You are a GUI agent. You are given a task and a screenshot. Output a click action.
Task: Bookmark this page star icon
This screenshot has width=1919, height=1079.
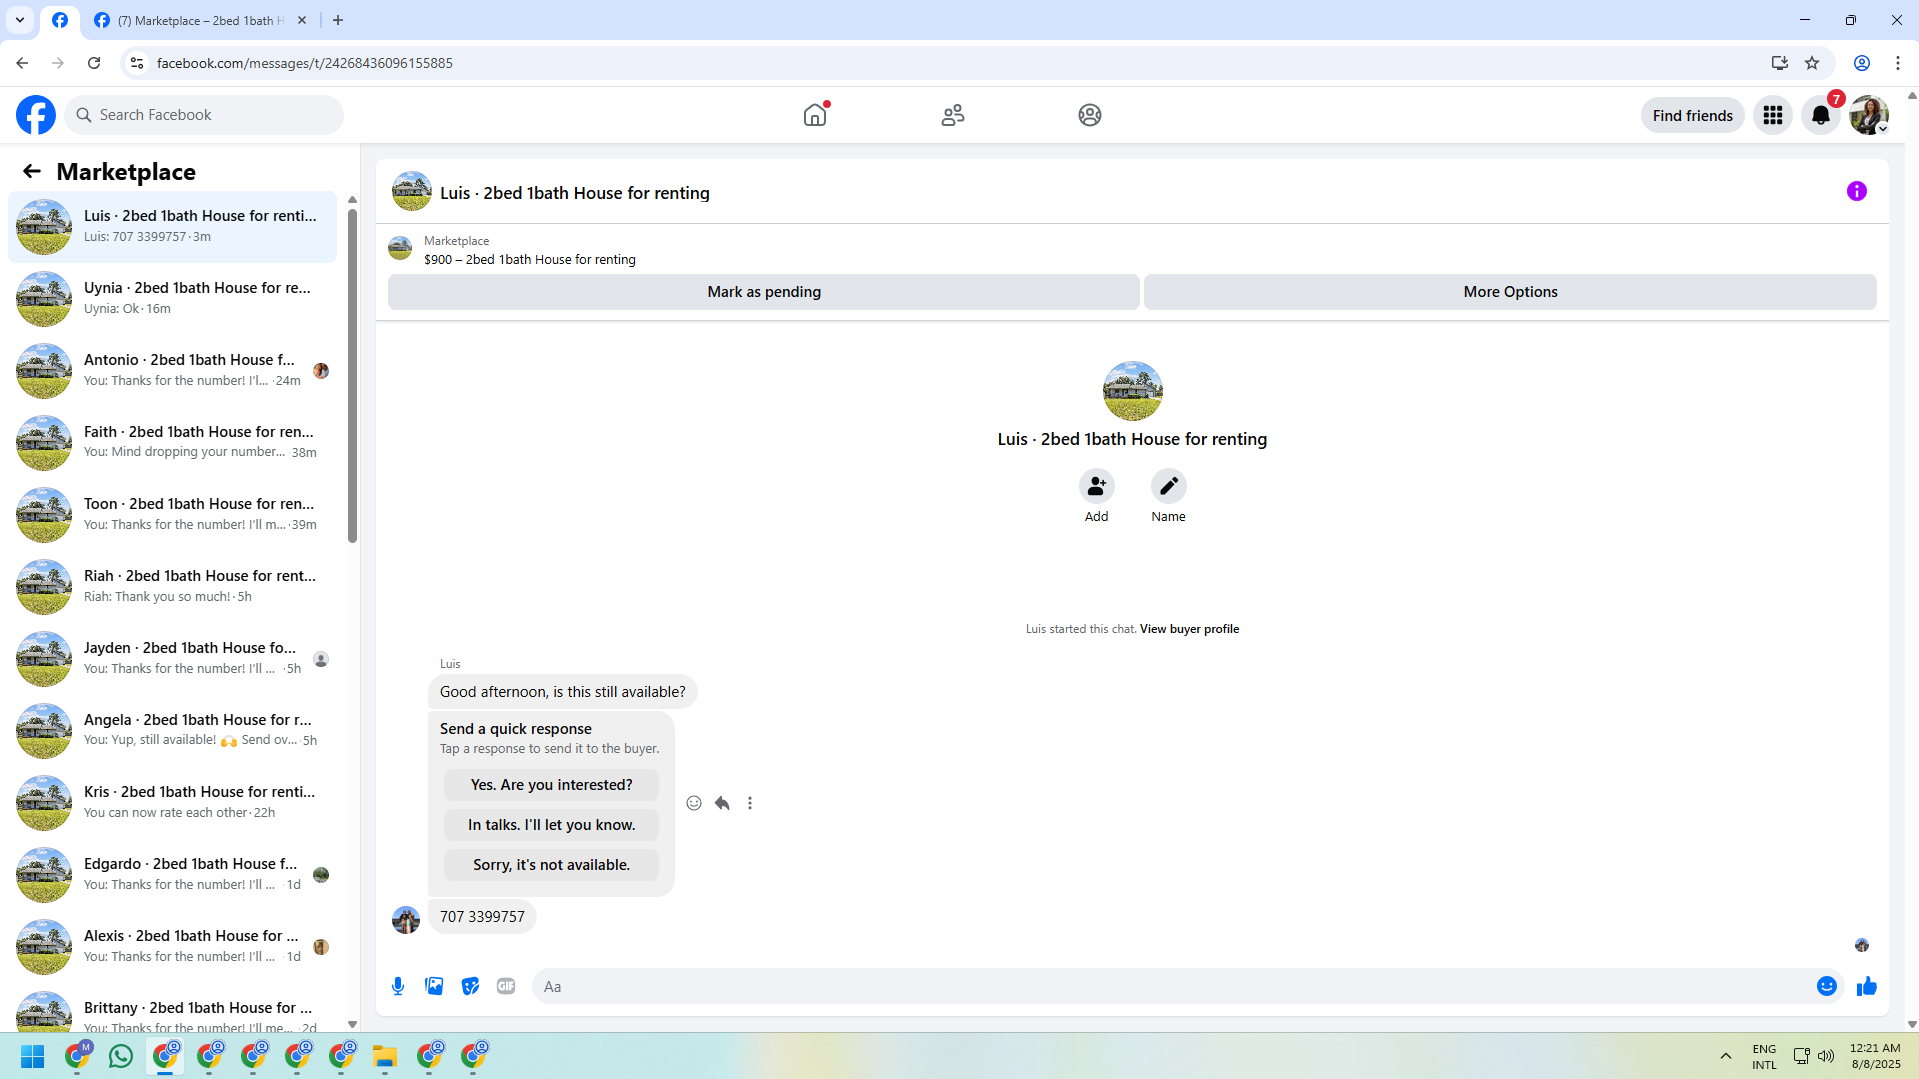point(1812,63)
